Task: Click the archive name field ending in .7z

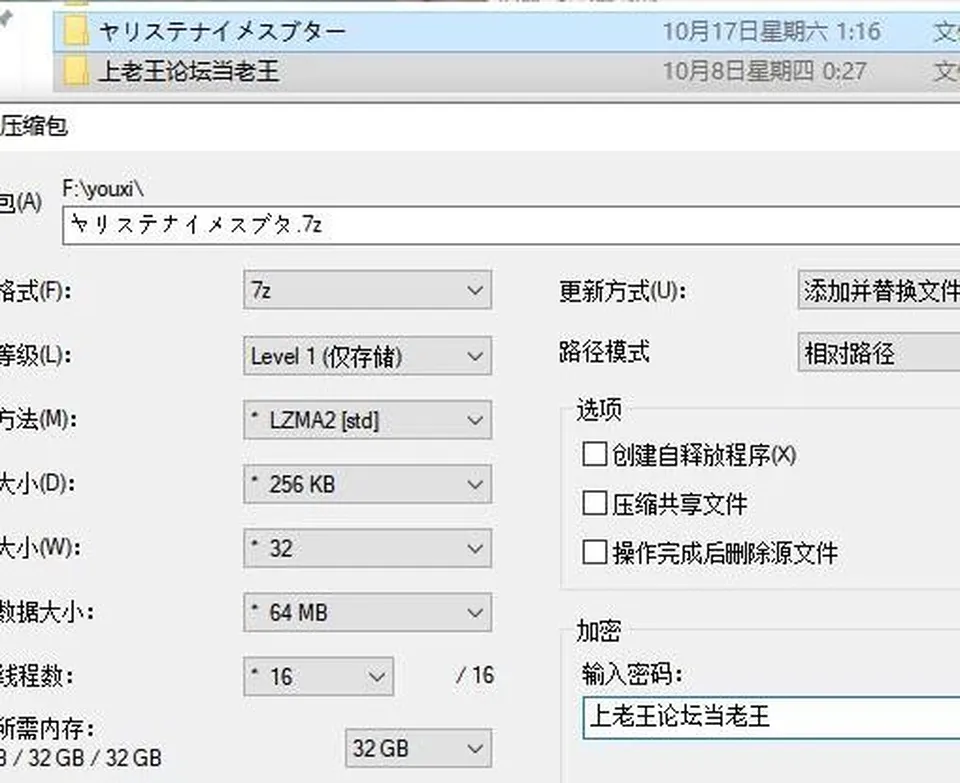Action: tap(511, 225)
